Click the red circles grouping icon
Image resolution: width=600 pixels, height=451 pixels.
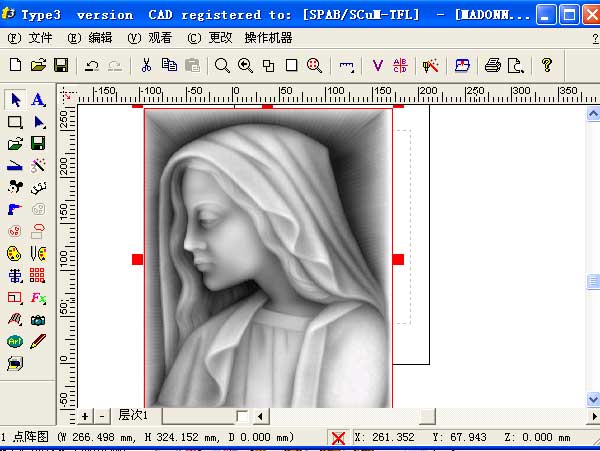(15, 231)
